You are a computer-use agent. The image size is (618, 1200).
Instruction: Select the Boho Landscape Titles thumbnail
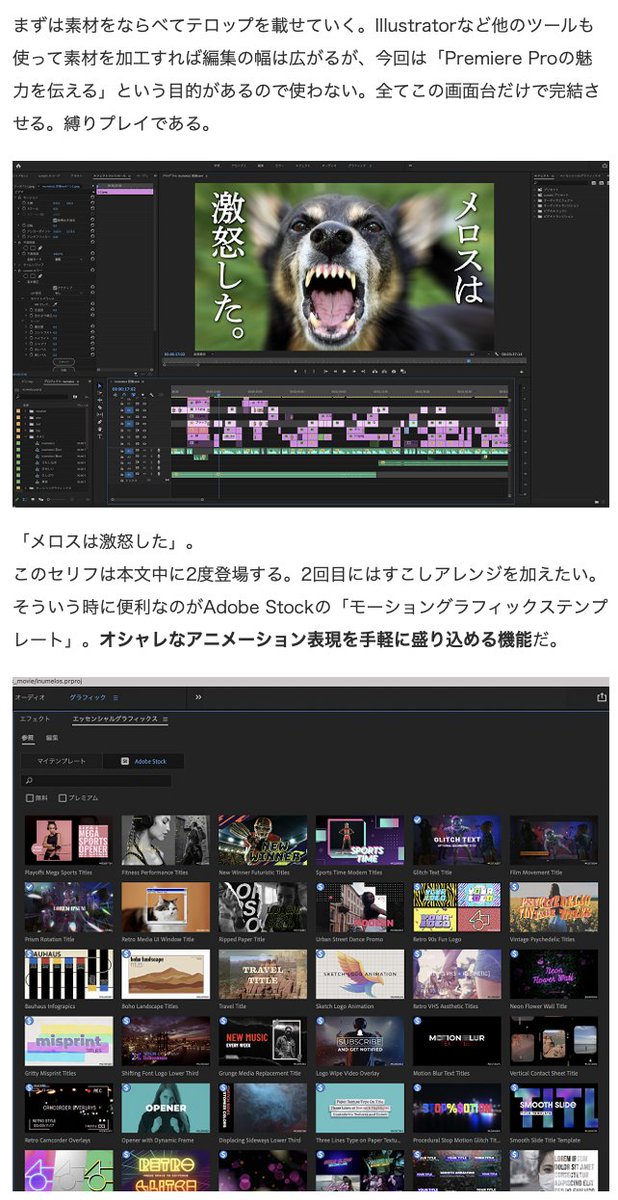pos(166,974)
